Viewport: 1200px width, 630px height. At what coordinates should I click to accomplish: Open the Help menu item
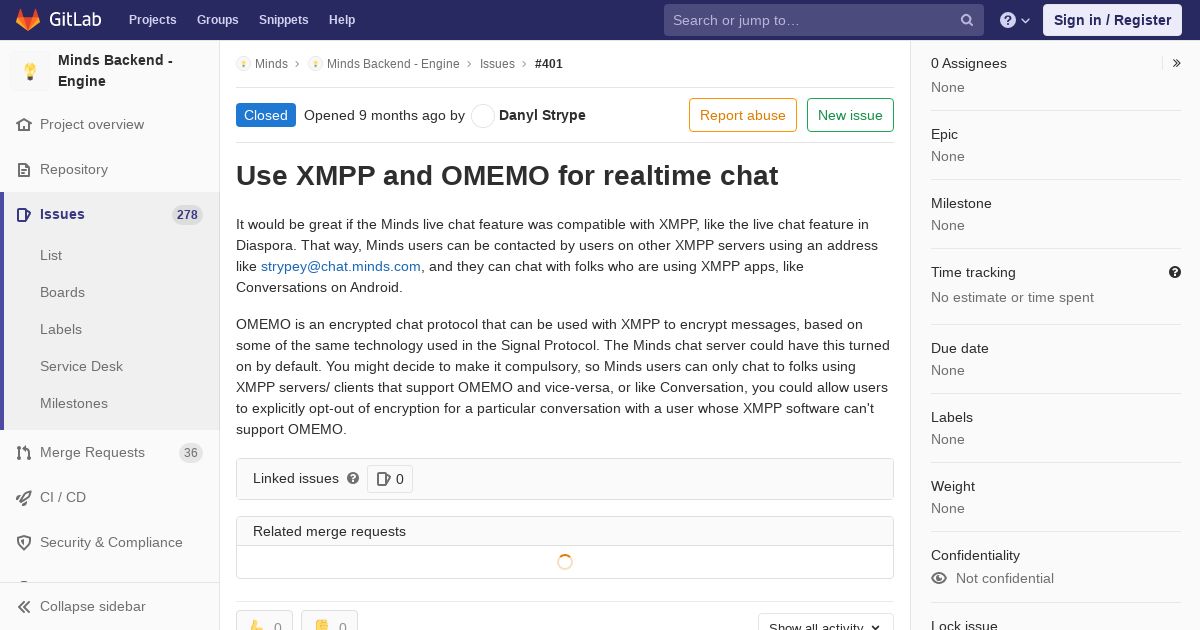pos(342,20)
